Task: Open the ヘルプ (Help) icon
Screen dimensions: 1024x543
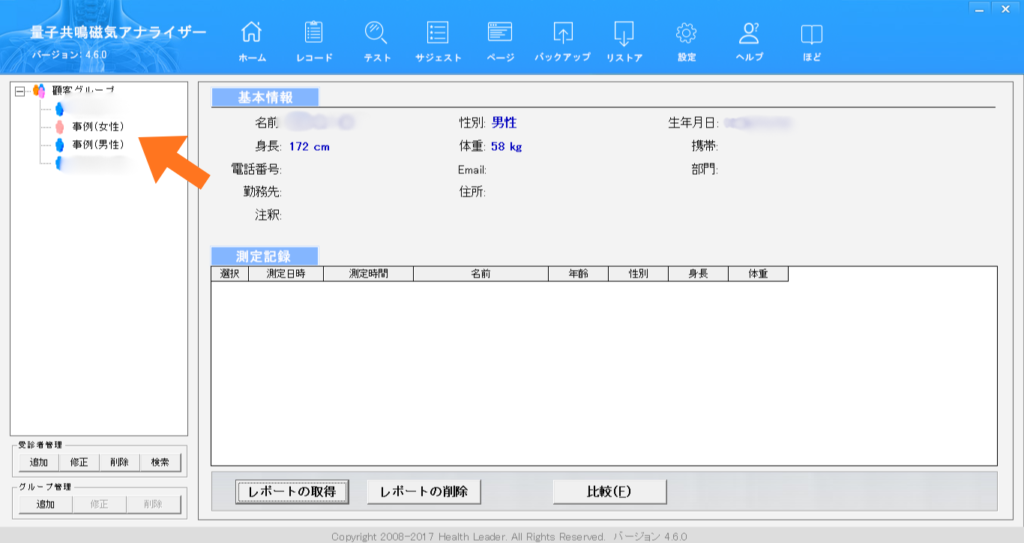Action: click(749, 33)
